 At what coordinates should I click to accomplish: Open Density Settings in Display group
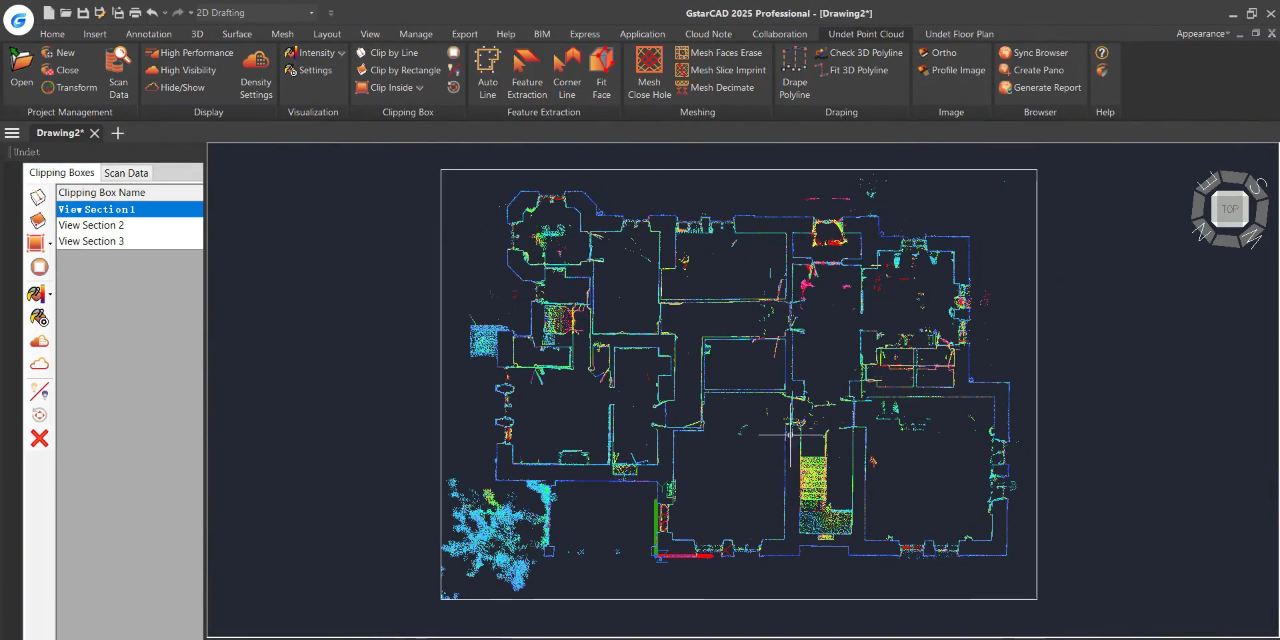(256, 74)
